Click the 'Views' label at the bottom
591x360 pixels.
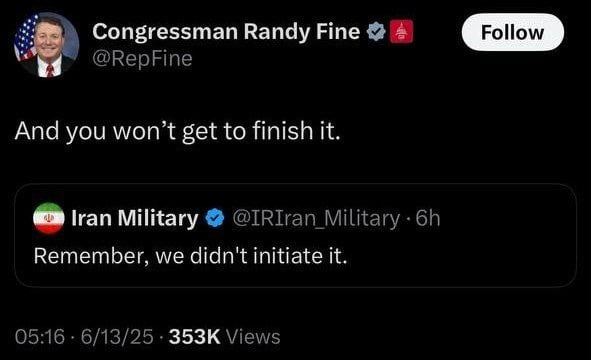[x=253, y=337]
